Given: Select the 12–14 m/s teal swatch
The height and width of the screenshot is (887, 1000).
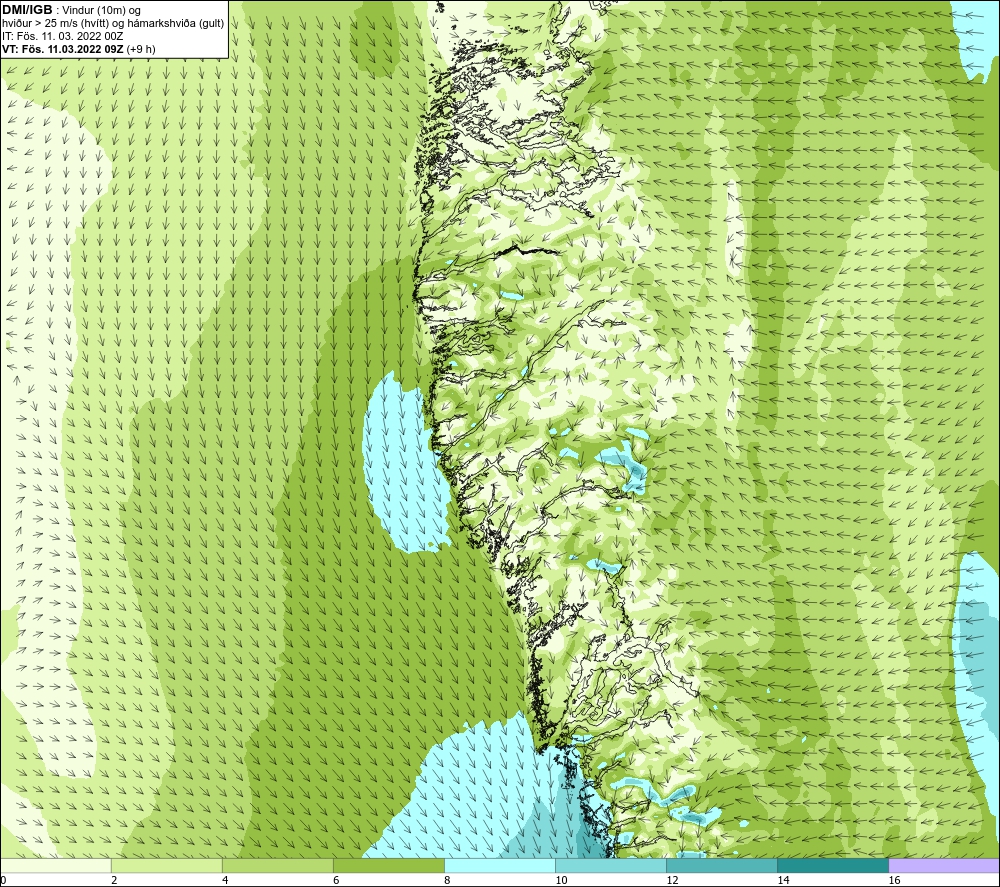Looking at the screenshot, I should 722,865.
